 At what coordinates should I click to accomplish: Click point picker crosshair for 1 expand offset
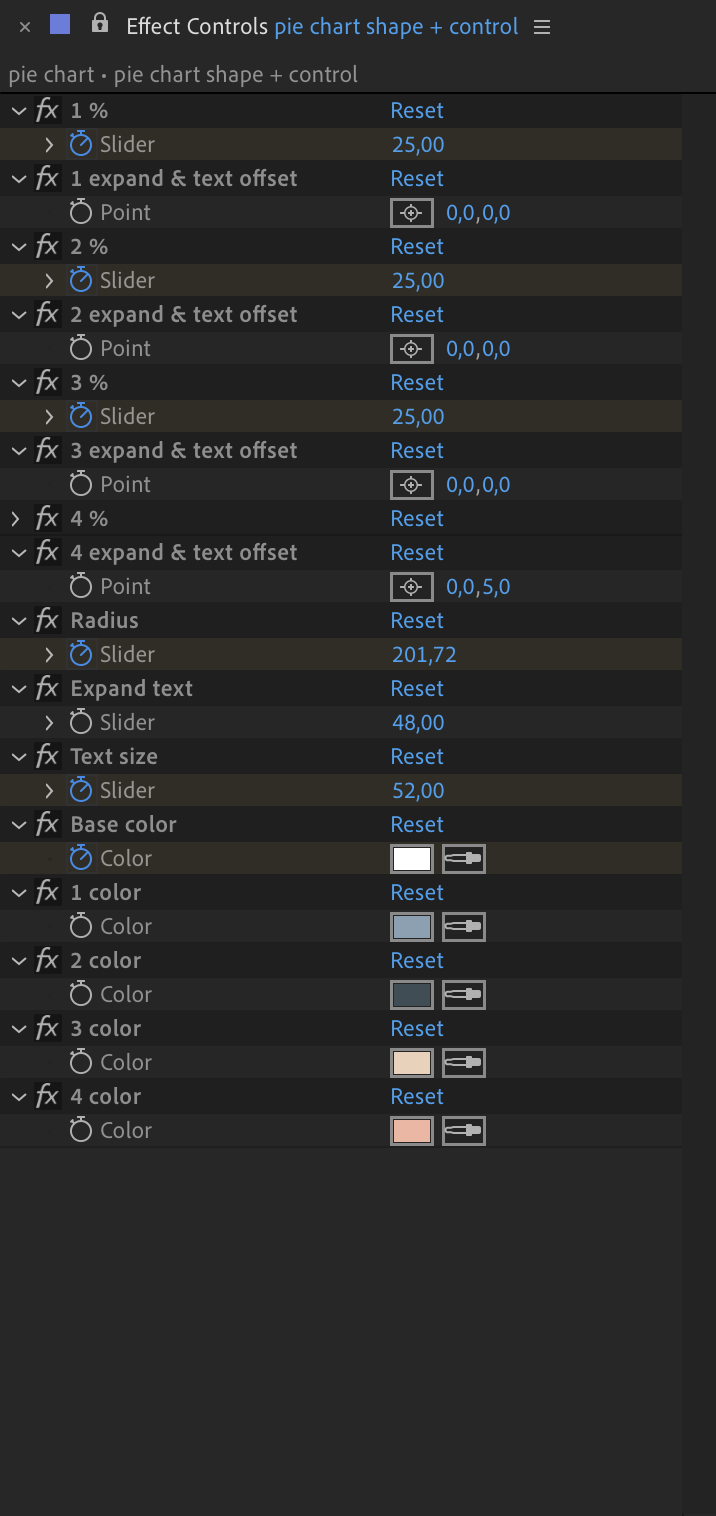pyautogui.click(x=411, y=212)
